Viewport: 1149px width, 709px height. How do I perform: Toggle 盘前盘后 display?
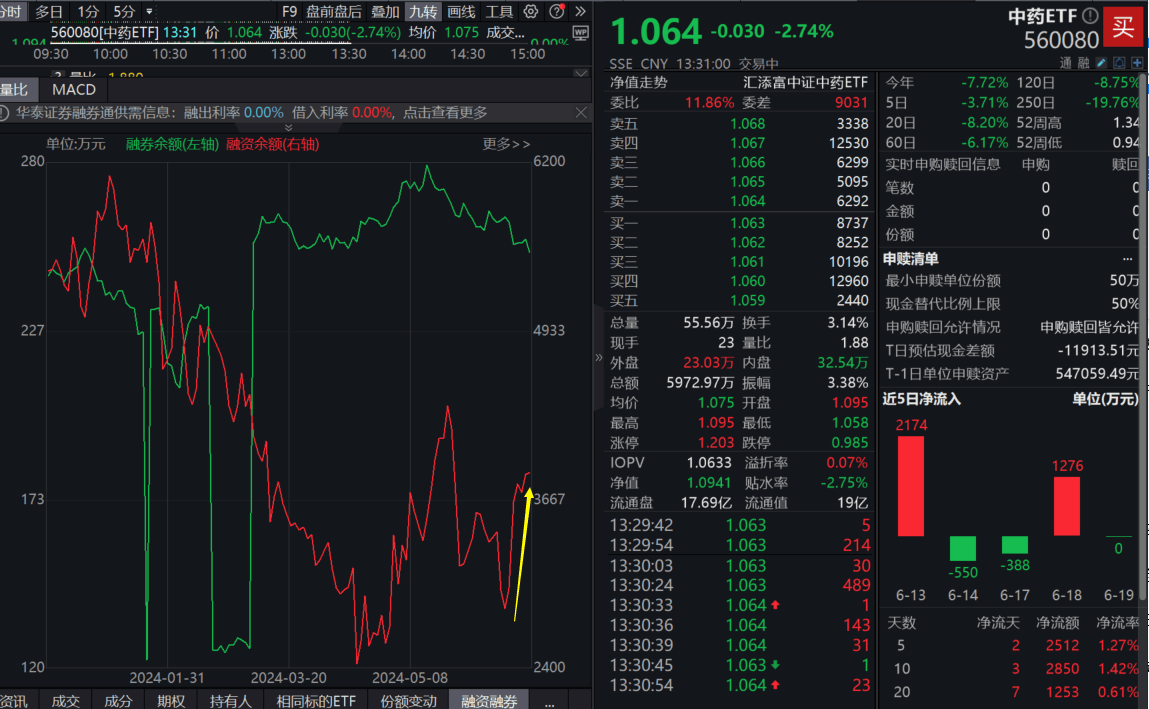(334, 12)
